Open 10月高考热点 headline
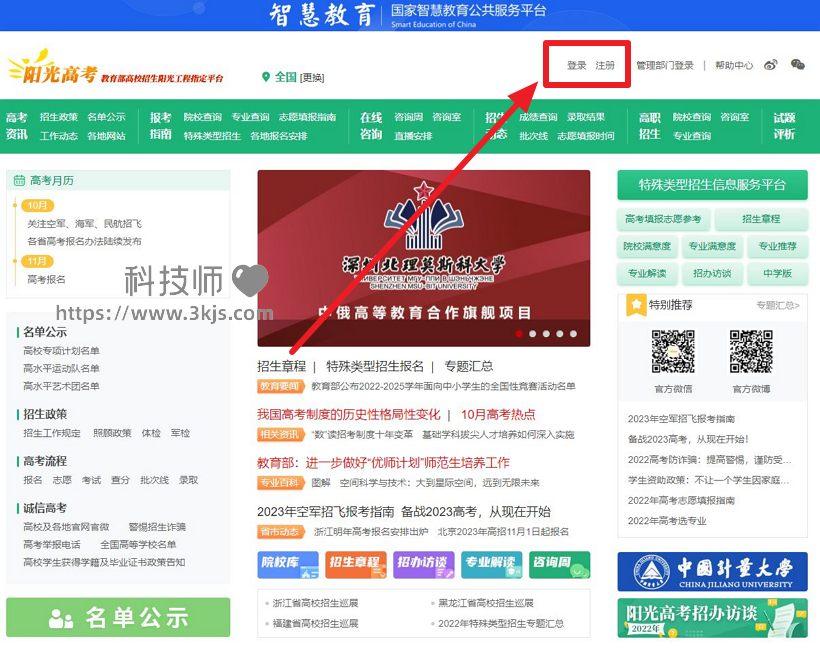 coord(498,415)
